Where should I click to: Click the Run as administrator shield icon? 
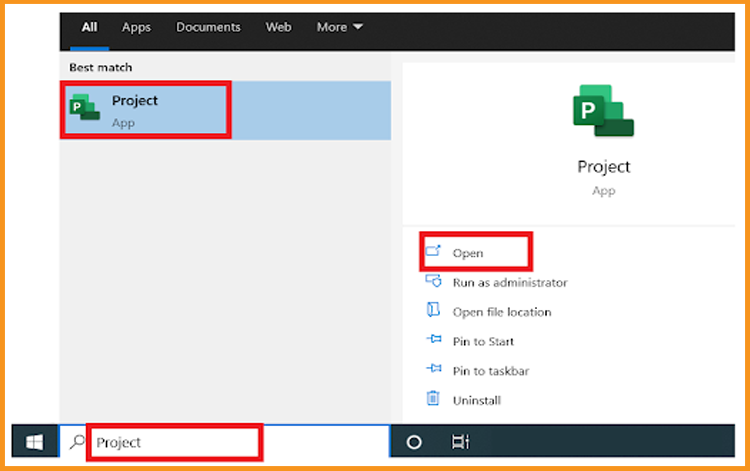tap(433, 281)
